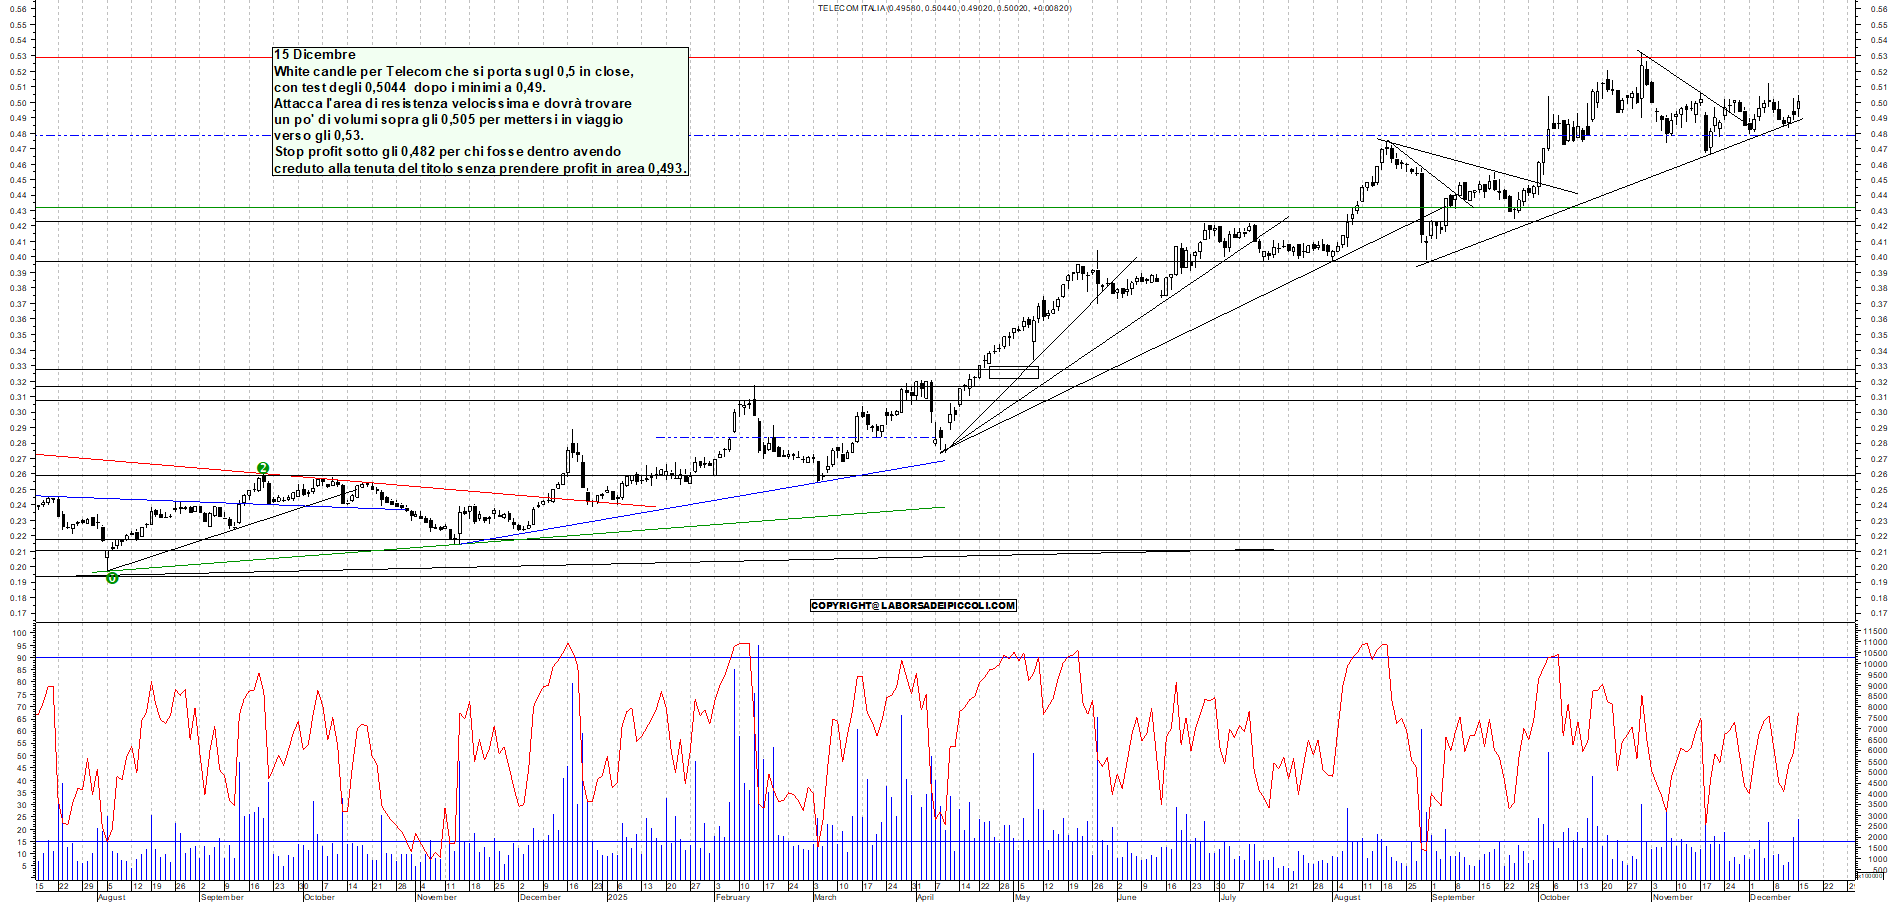Click the 100 level on oscillator left scale
The width and height of the screenshot is (1890, 902).
(18, 633)
